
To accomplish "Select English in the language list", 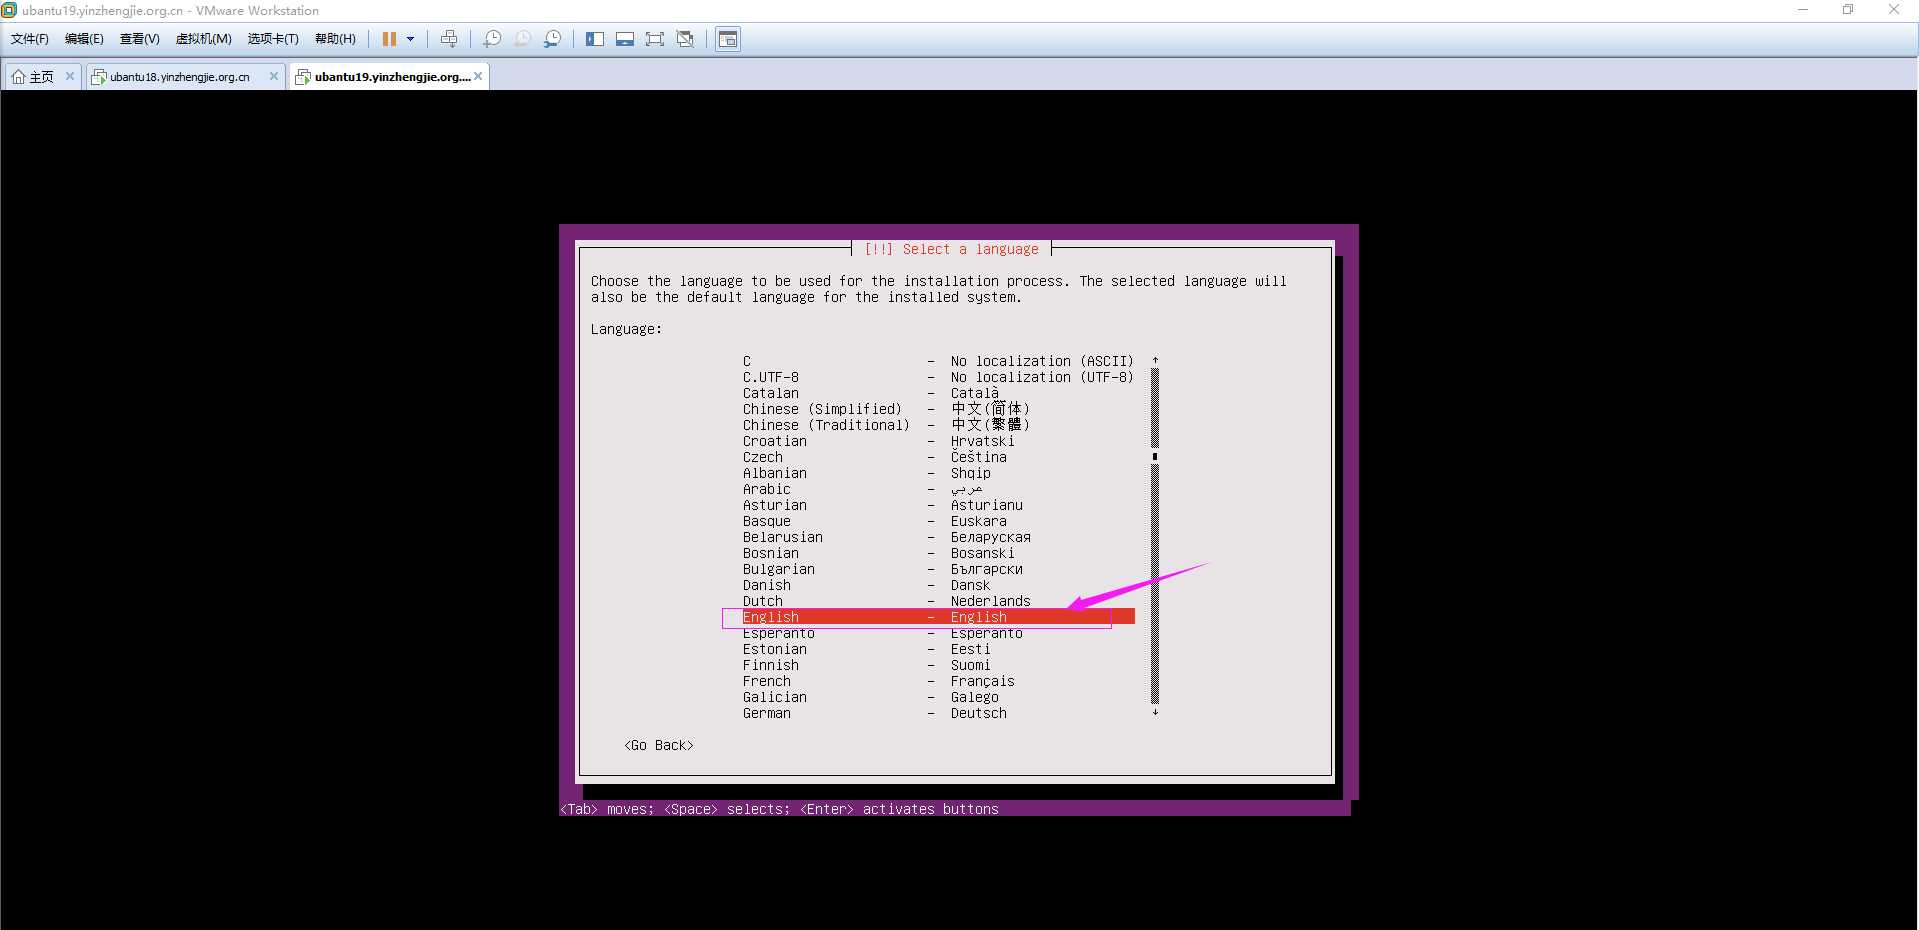I will point(938,617).
